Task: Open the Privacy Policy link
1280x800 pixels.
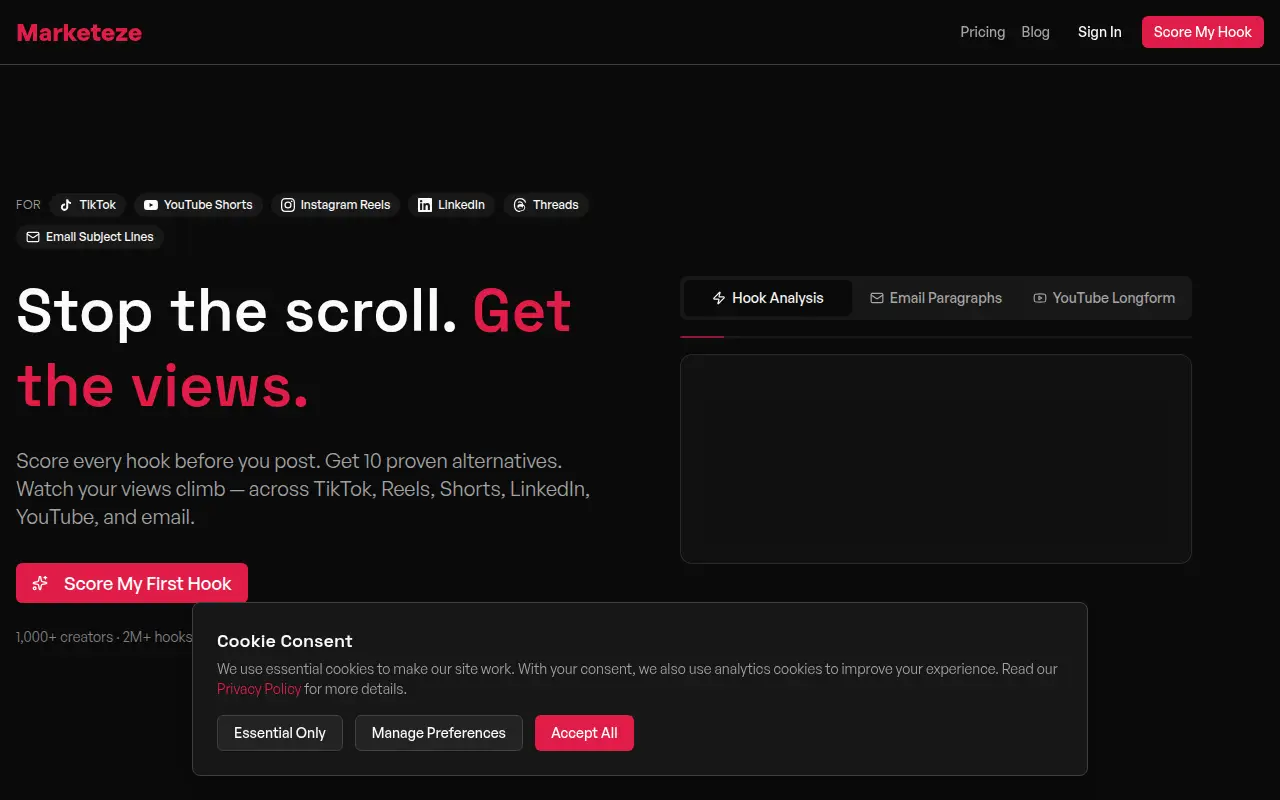Action: [x=259, y=689]
